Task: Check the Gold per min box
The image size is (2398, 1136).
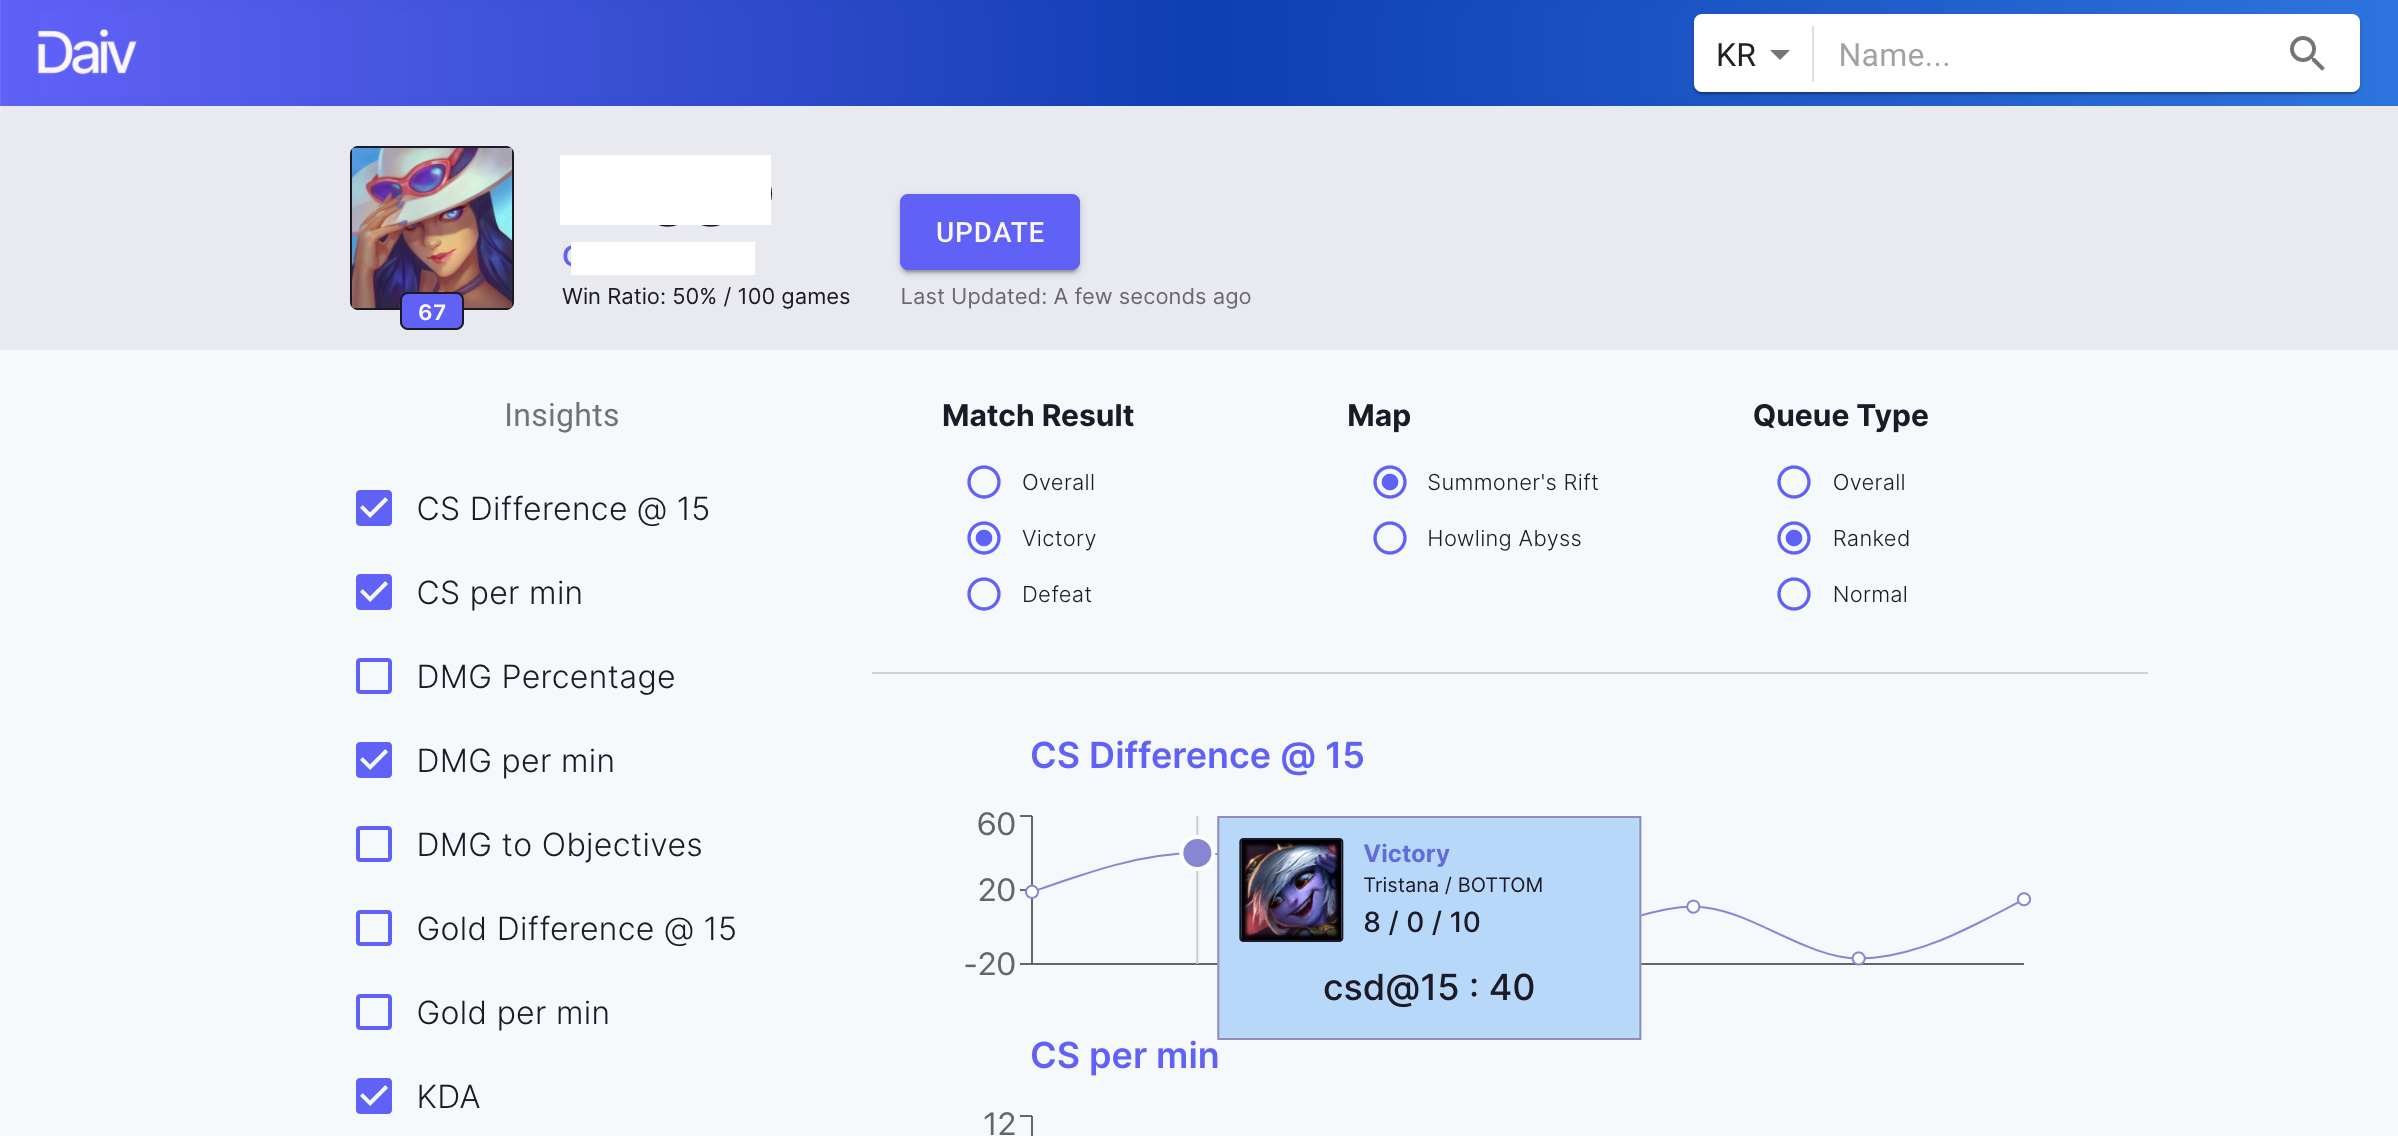Action: pos(374,1012)
